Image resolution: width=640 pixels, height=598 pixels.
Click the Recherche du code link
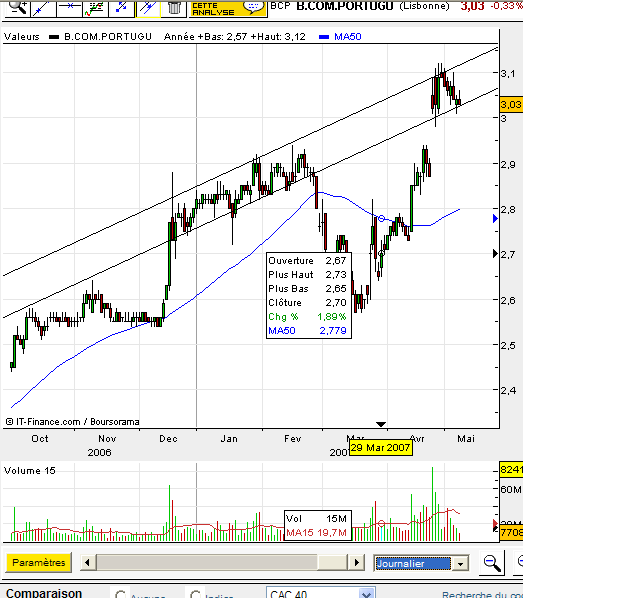(x=482, y=595)
